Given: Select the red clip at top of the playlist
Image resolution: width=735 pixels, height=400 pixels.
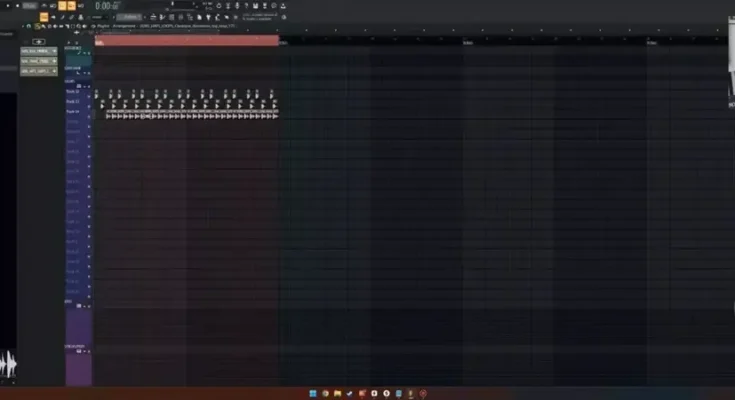Looking at the screenshot, I should coord(186,41).
